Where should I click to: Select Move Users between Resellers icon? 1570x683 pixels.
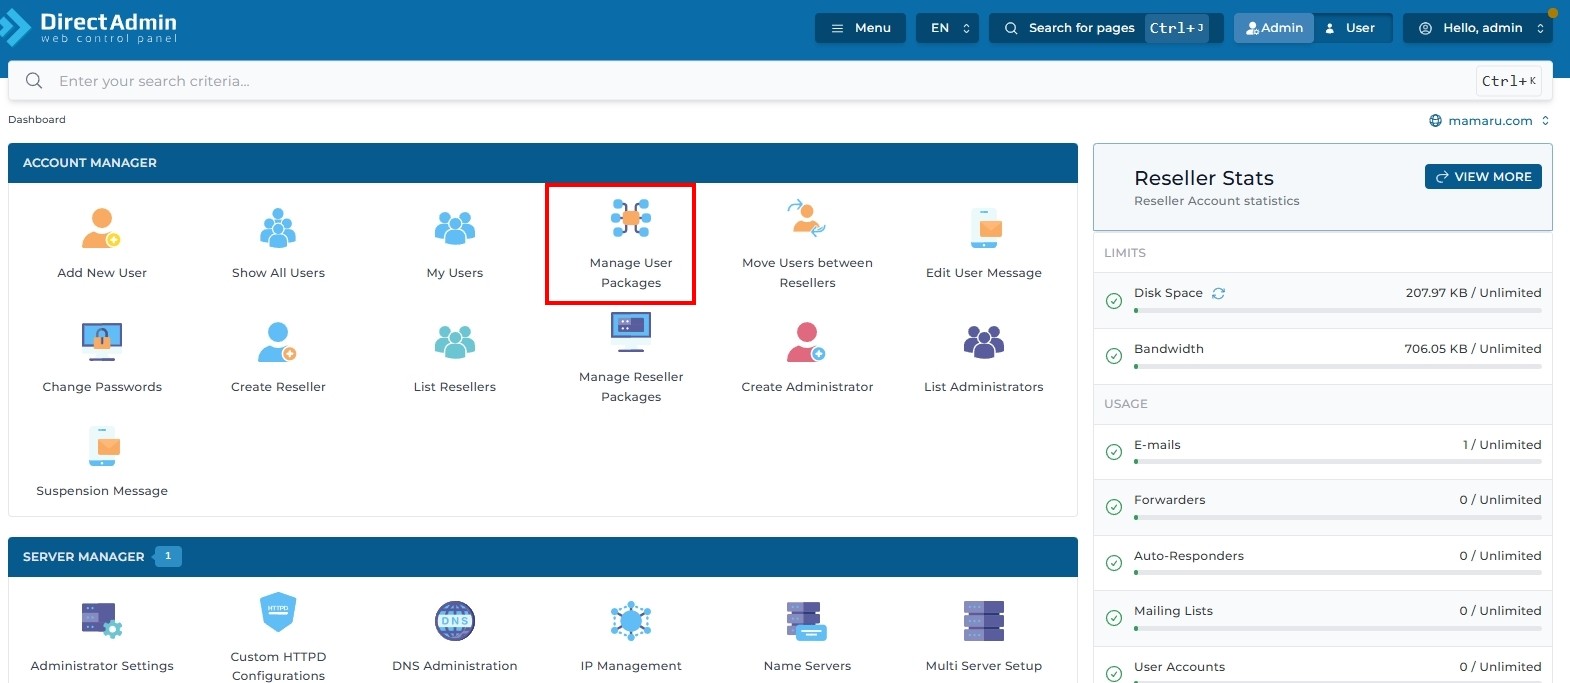[807, 219]
